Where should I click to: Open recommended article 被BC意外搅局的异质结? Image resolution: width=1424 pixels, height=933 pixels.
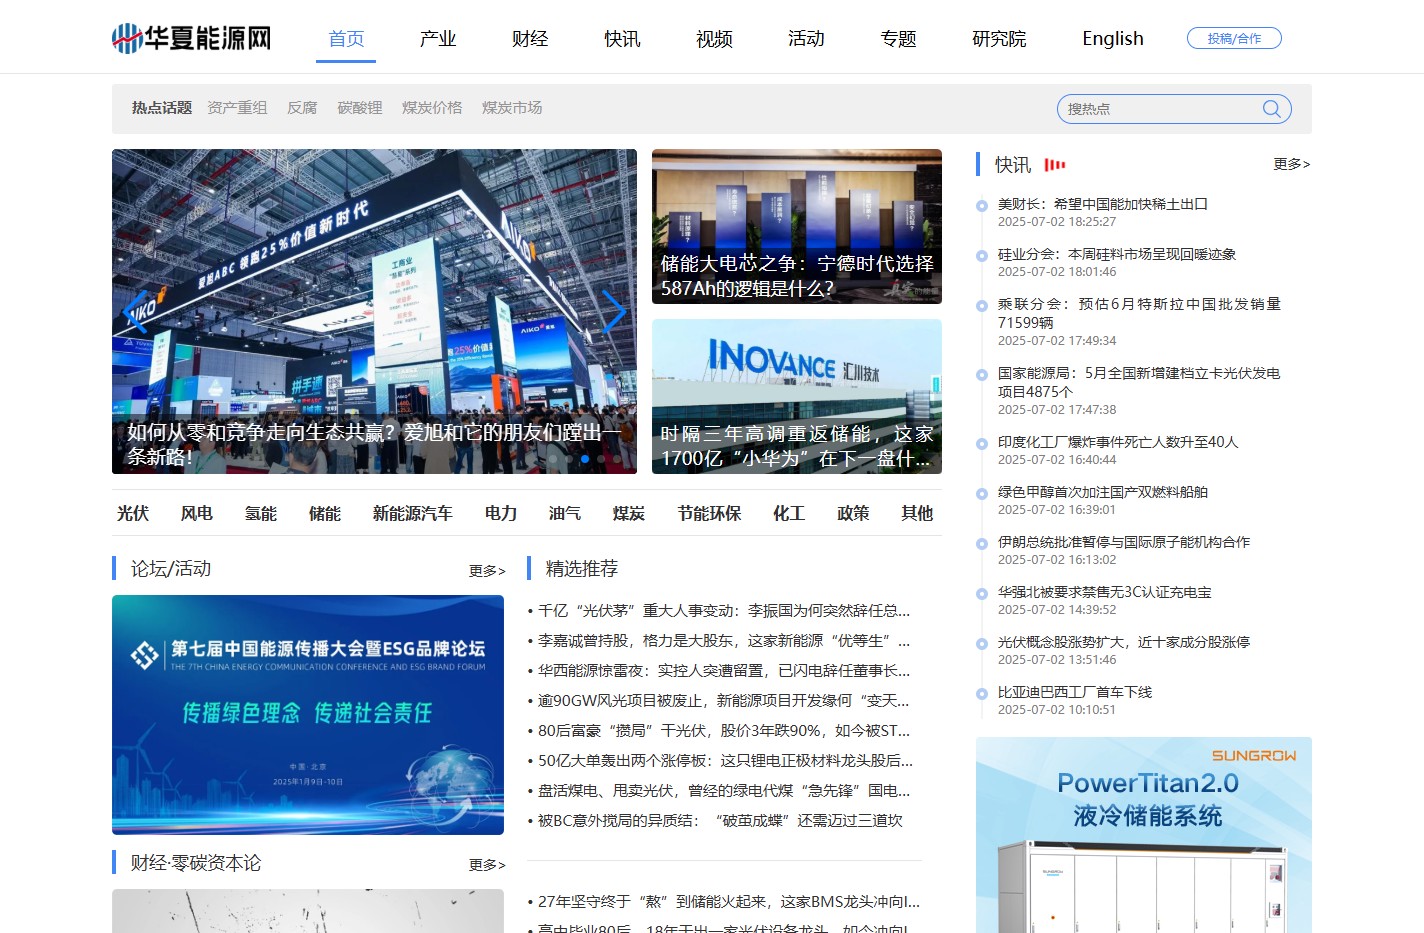pos(720,820)
